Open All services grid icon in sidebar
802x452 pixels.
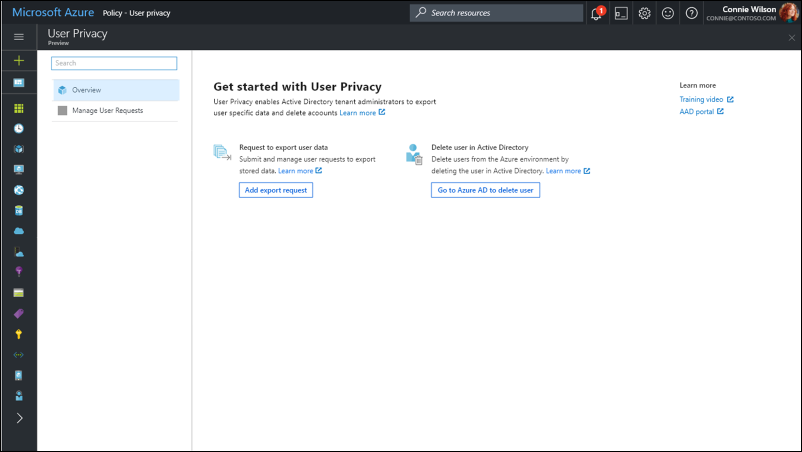click(x=18, y=108)
